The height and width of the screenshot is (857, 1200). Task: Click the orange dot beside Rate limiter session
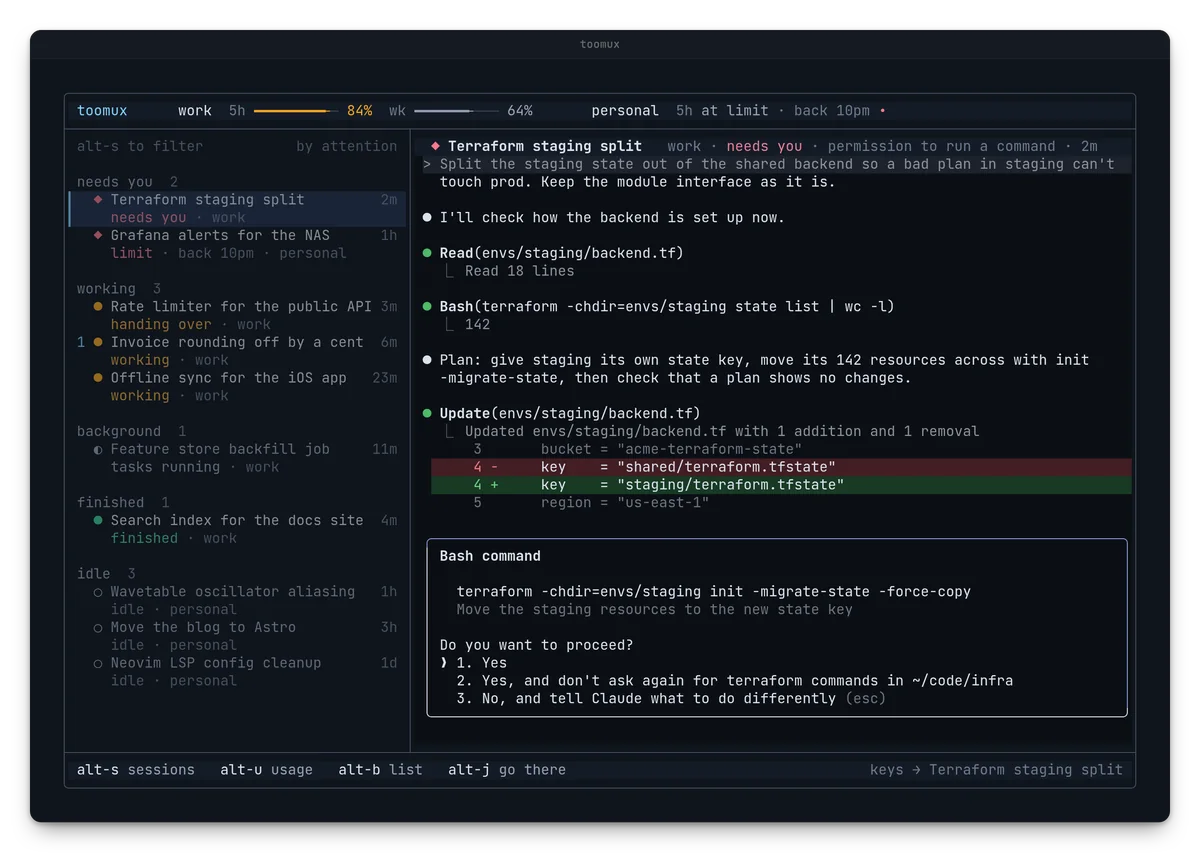pos(98,307)
